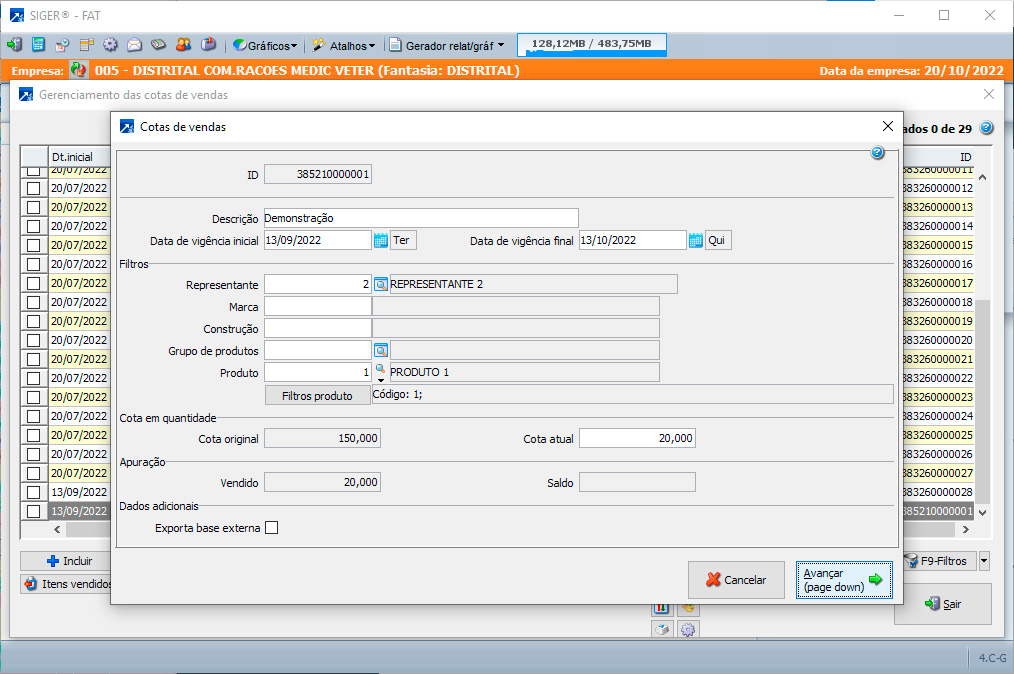Click the users icon in the toolbar
1014x674 pixels.
[183, 45]
